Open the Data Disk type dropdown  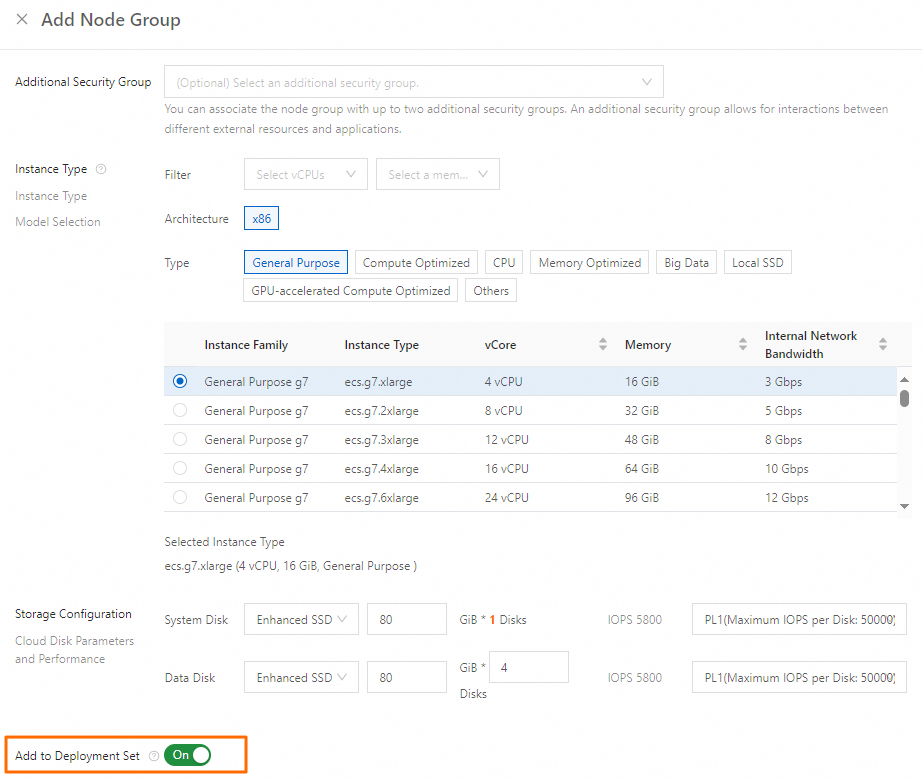(x=301, y=677)
